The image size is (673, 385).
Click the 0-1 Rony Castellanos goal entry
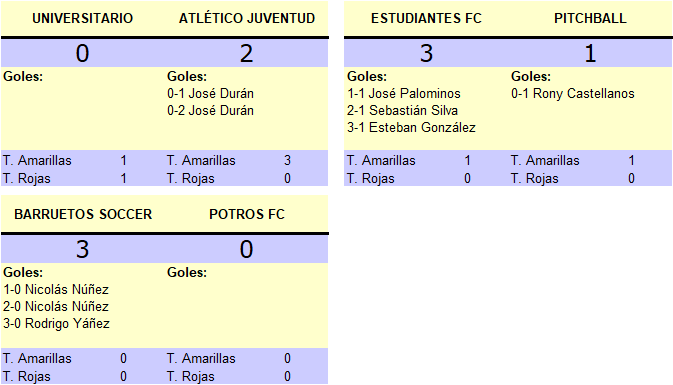pyautogui.click(x=573, y=93)
